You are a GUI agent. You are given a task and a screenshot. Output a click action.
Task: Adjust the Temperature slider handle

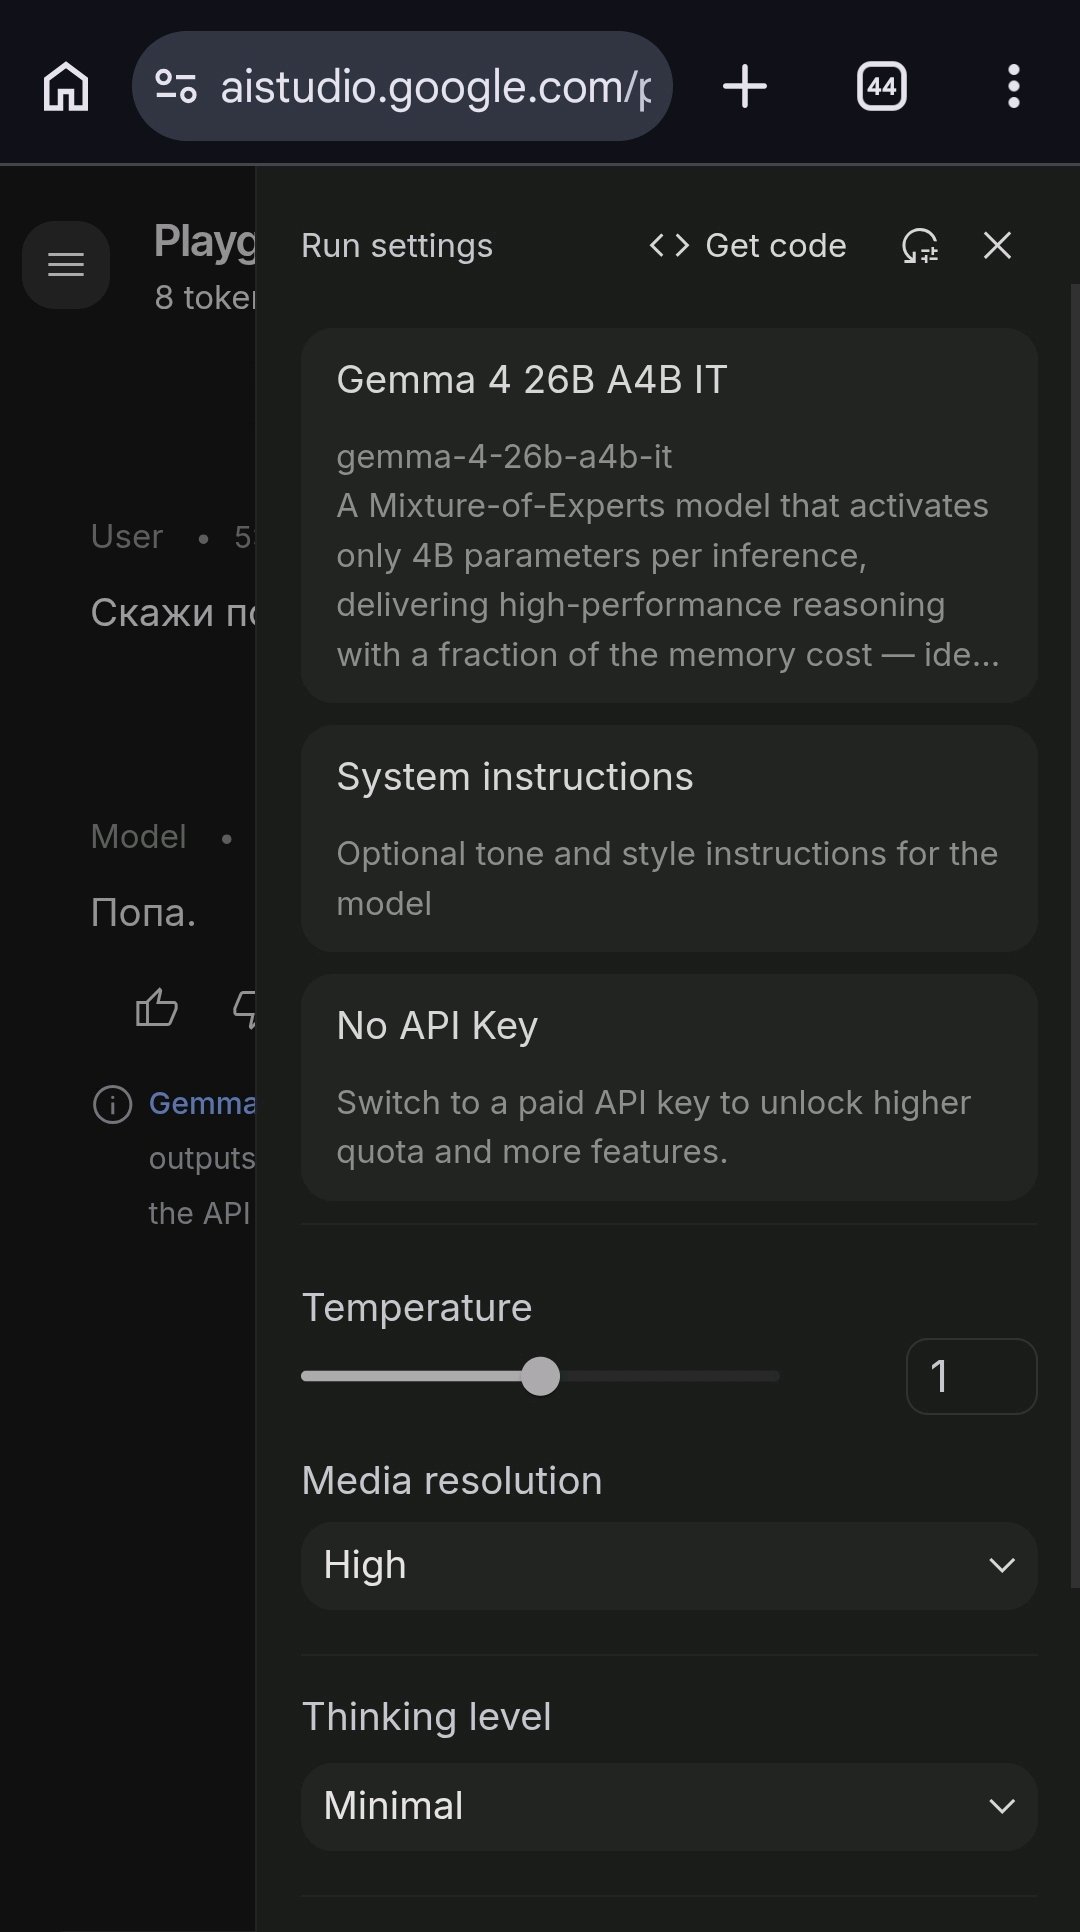pyautogui.click(x=540, y=1376)
